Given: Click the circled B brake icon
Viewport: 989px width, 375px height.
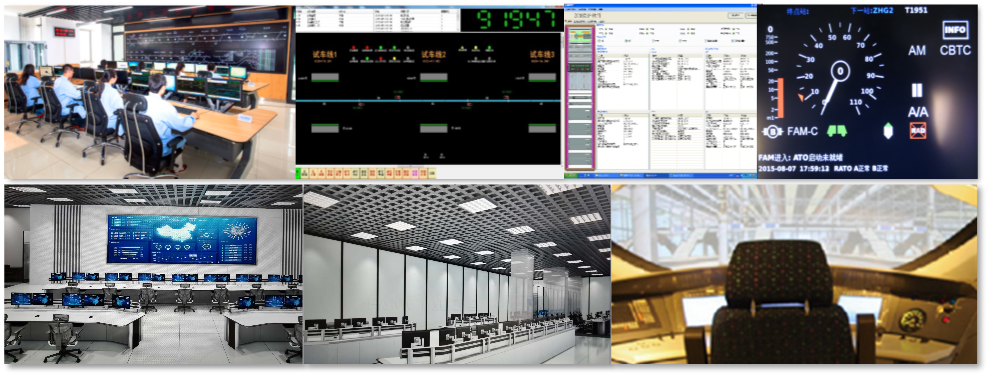Looking at the screenshot, I should 773,132.
